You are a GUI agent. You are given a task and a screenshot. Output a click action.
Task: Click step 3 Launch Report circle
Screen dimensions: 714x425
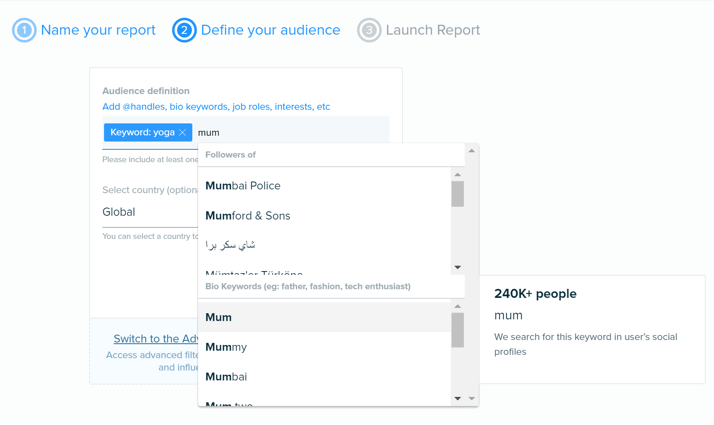click(x=369, y=30)
